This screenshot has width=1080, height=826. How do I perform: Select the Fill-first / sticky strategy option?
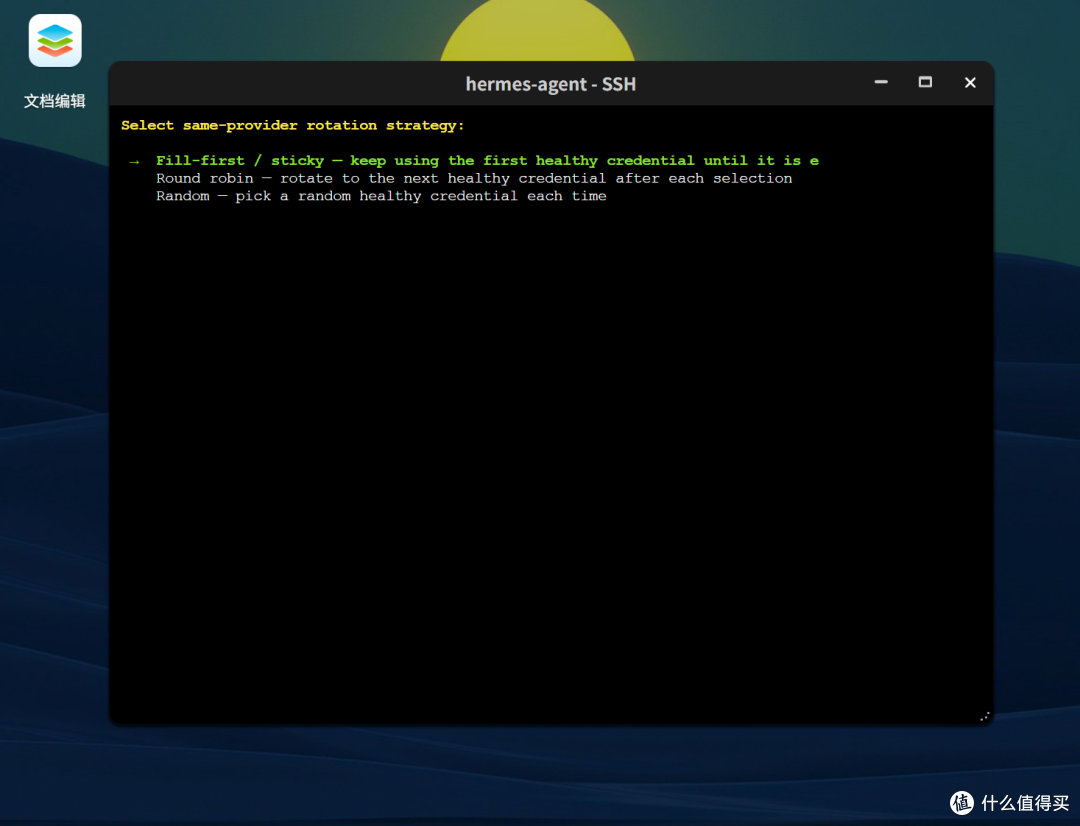point(487,161)
